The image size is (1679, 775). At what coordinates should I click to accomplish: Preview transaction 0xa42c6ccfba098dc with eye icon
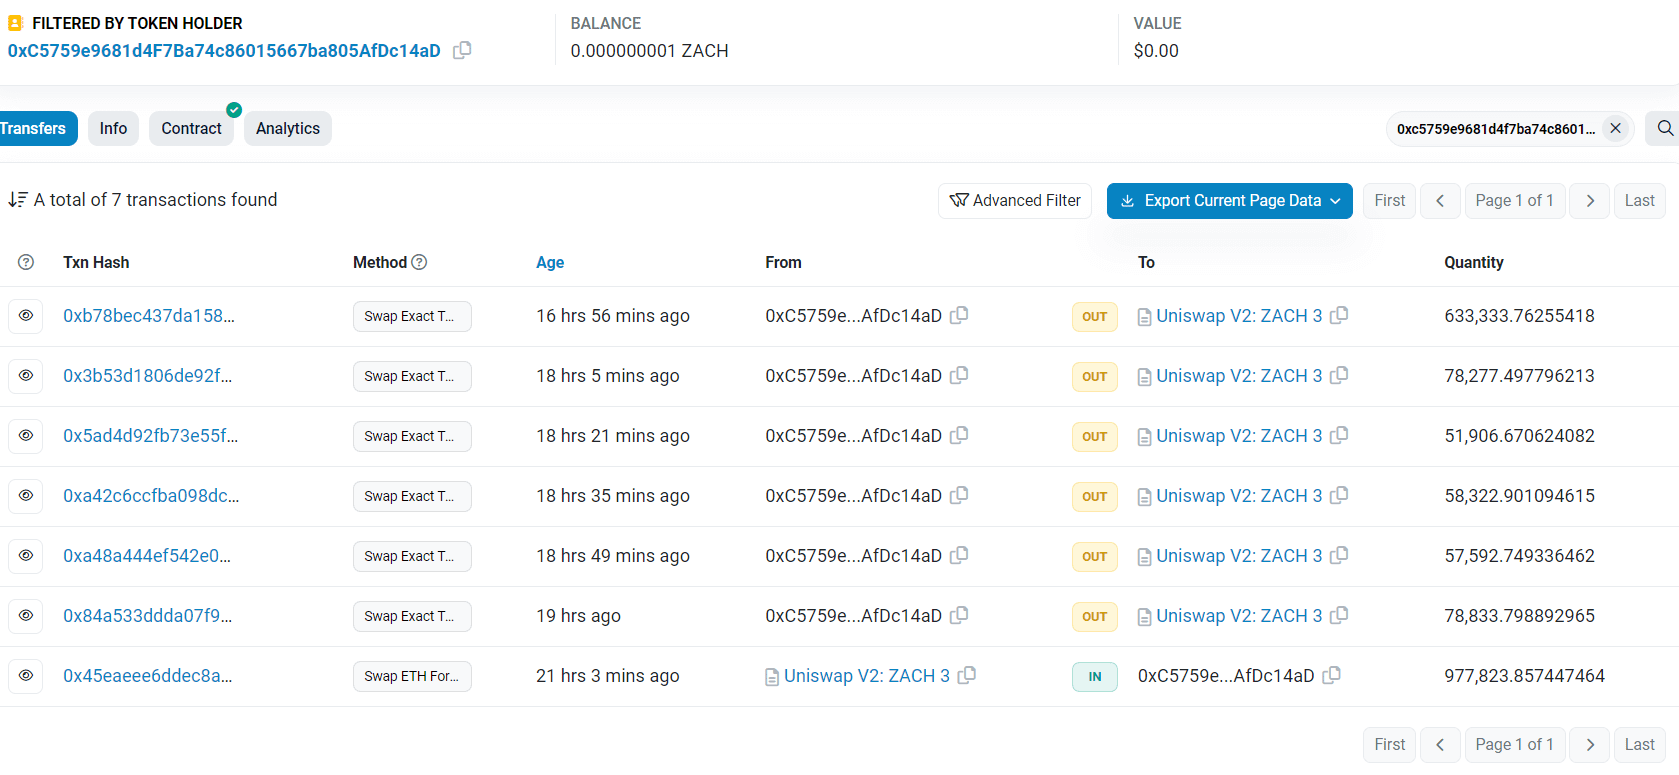pyautogui.click(x=26, y=496)
